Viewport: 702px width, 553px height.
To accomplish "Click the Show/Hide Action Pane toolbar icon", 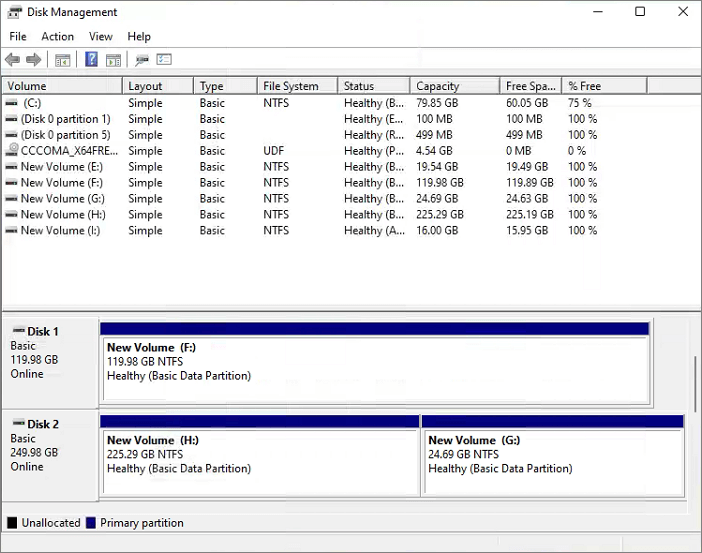I will [113, 60].
